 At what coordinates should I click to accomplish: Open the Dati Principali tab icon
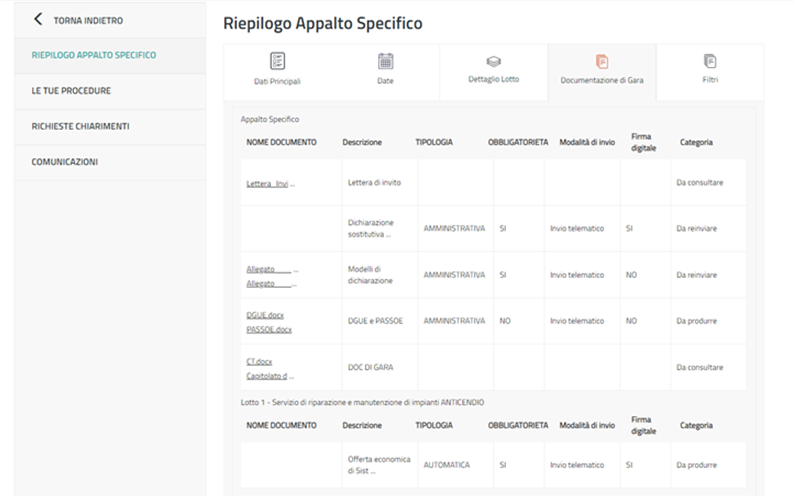click(277, 61)
